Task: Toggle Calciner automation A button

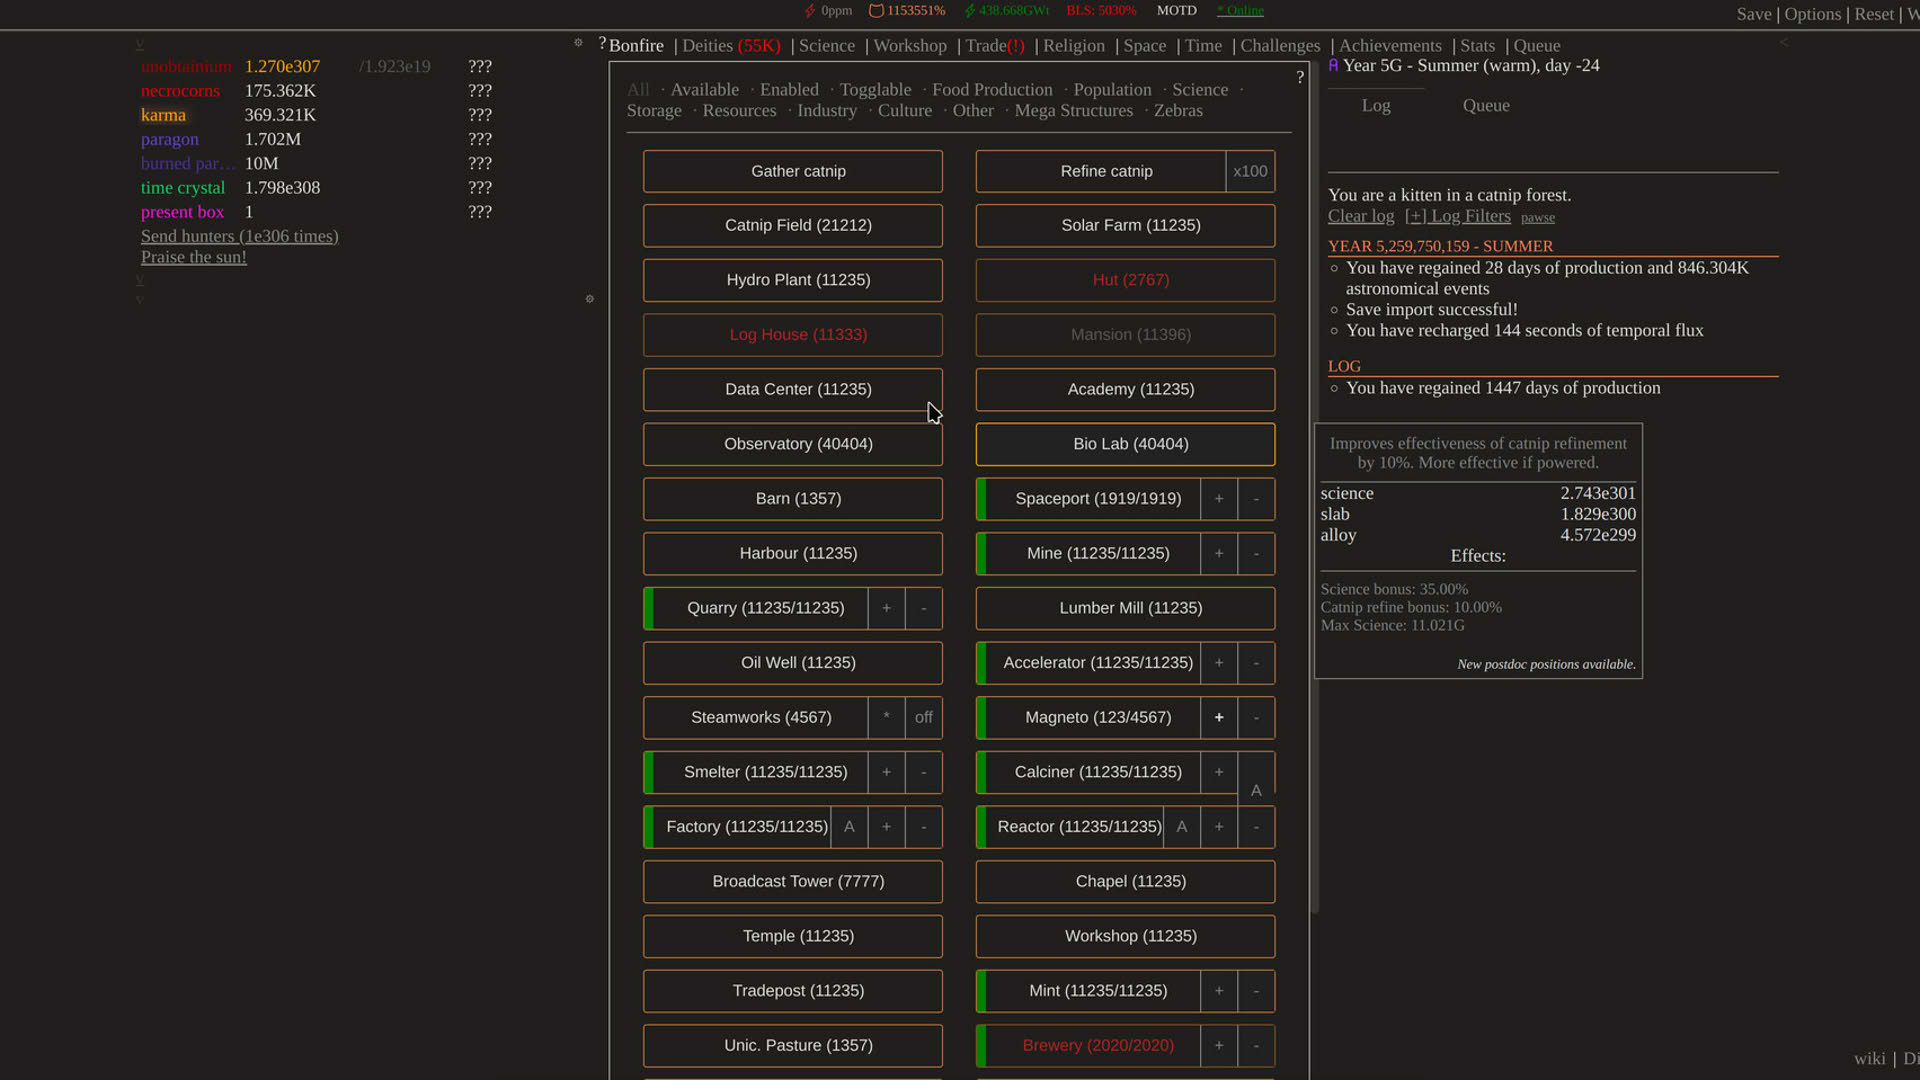Action: [x=1257, y=790]
